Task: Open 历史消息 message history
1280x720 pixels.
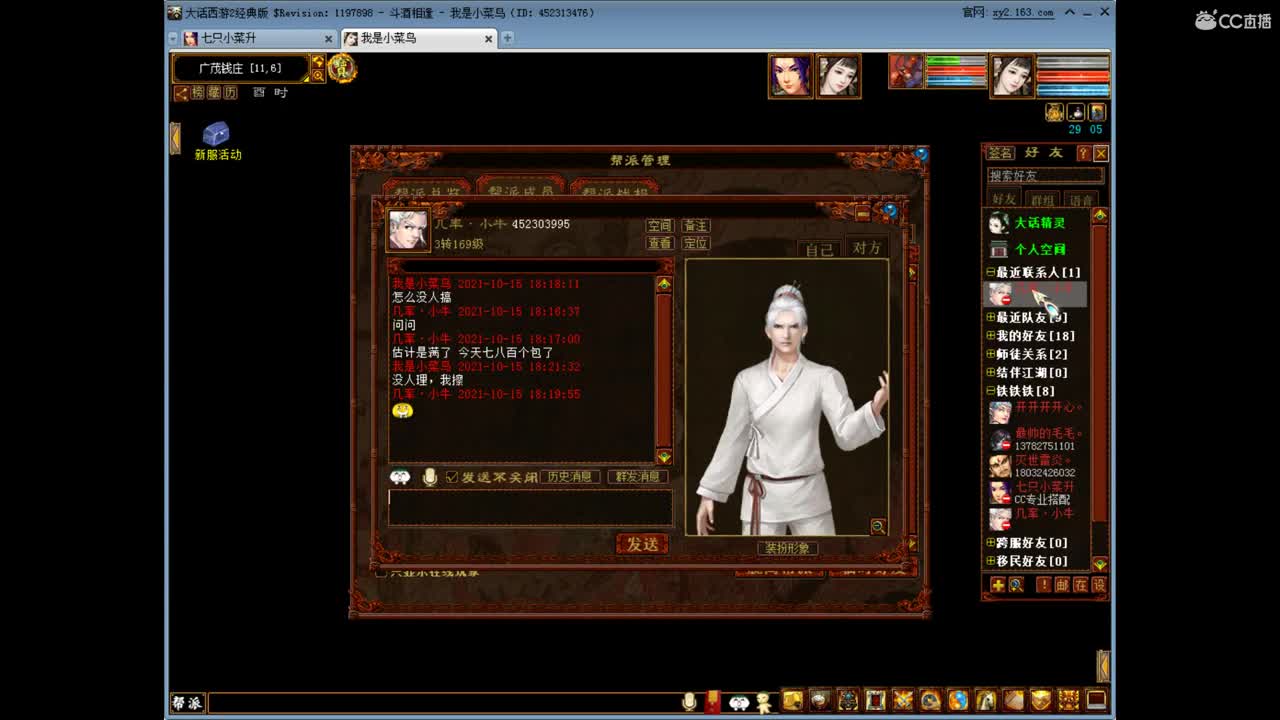Action: pos(570,477)
